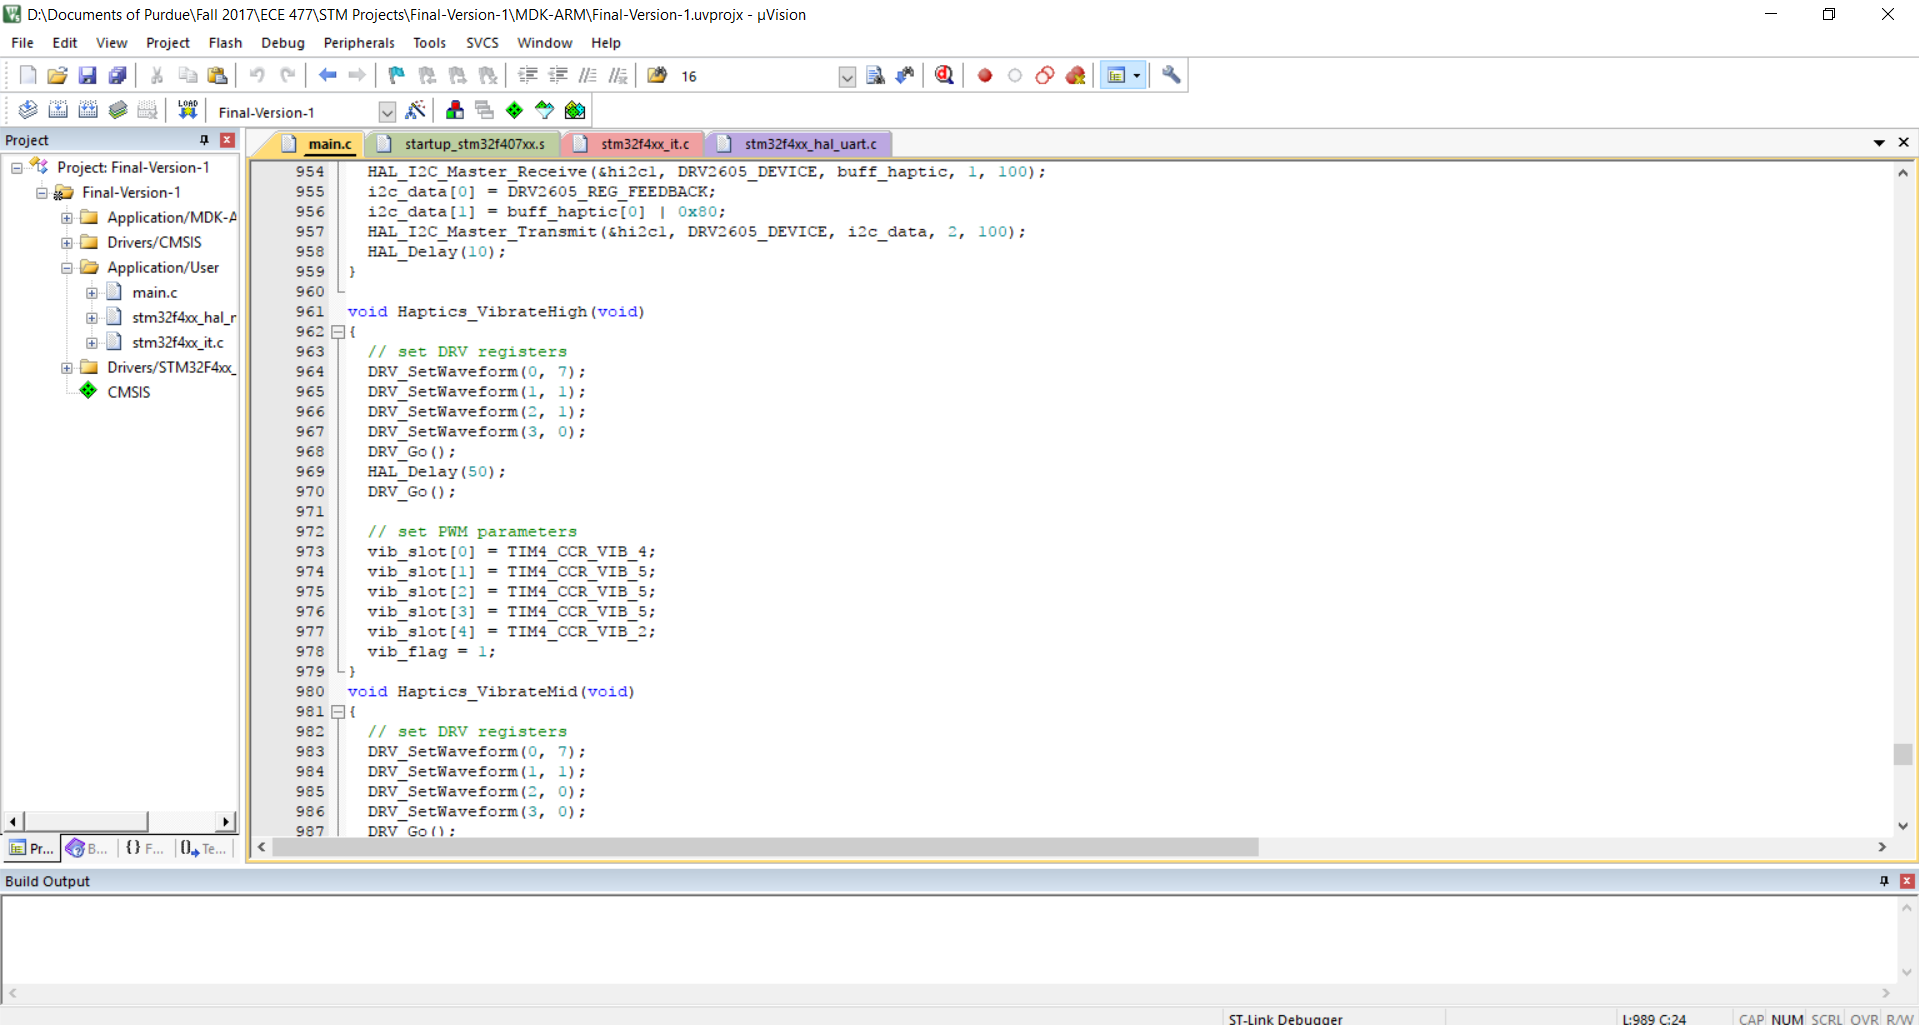Viewport: 1919px width, 1025px height.
Task: Toggle pin on Project panel
Action: tap(205, 140)
